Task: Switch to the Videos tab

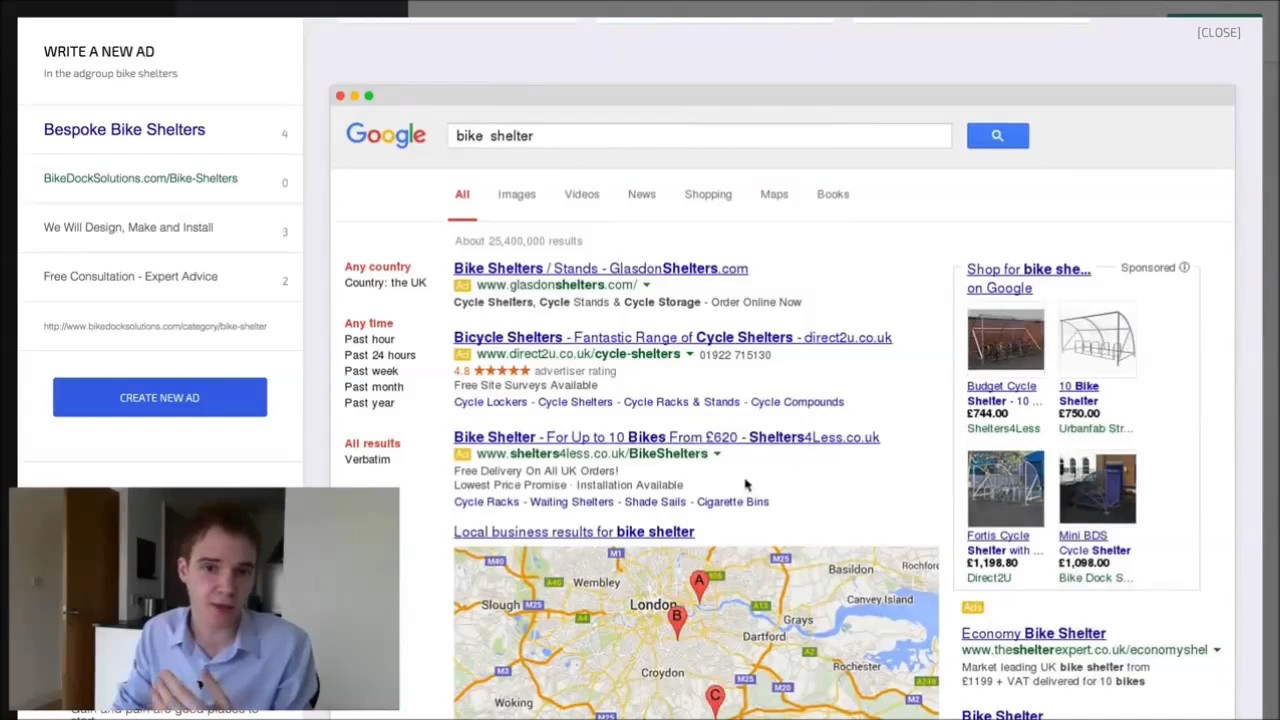Action: pyautogui.click(x=582, y=194)
